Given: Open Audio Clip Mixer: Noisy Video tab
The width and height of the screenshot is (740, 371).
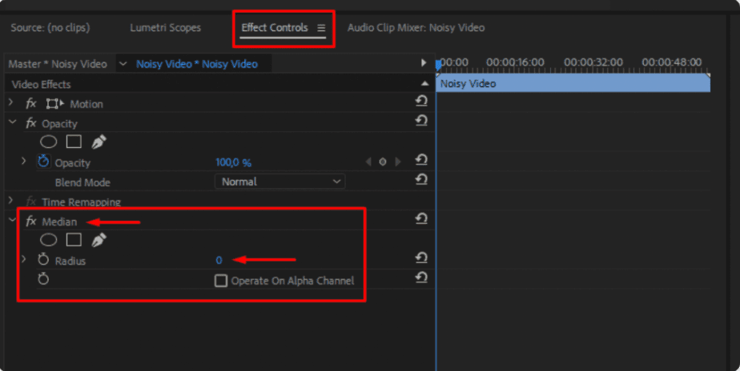Looking at the screenshot, I should (416, 28).
